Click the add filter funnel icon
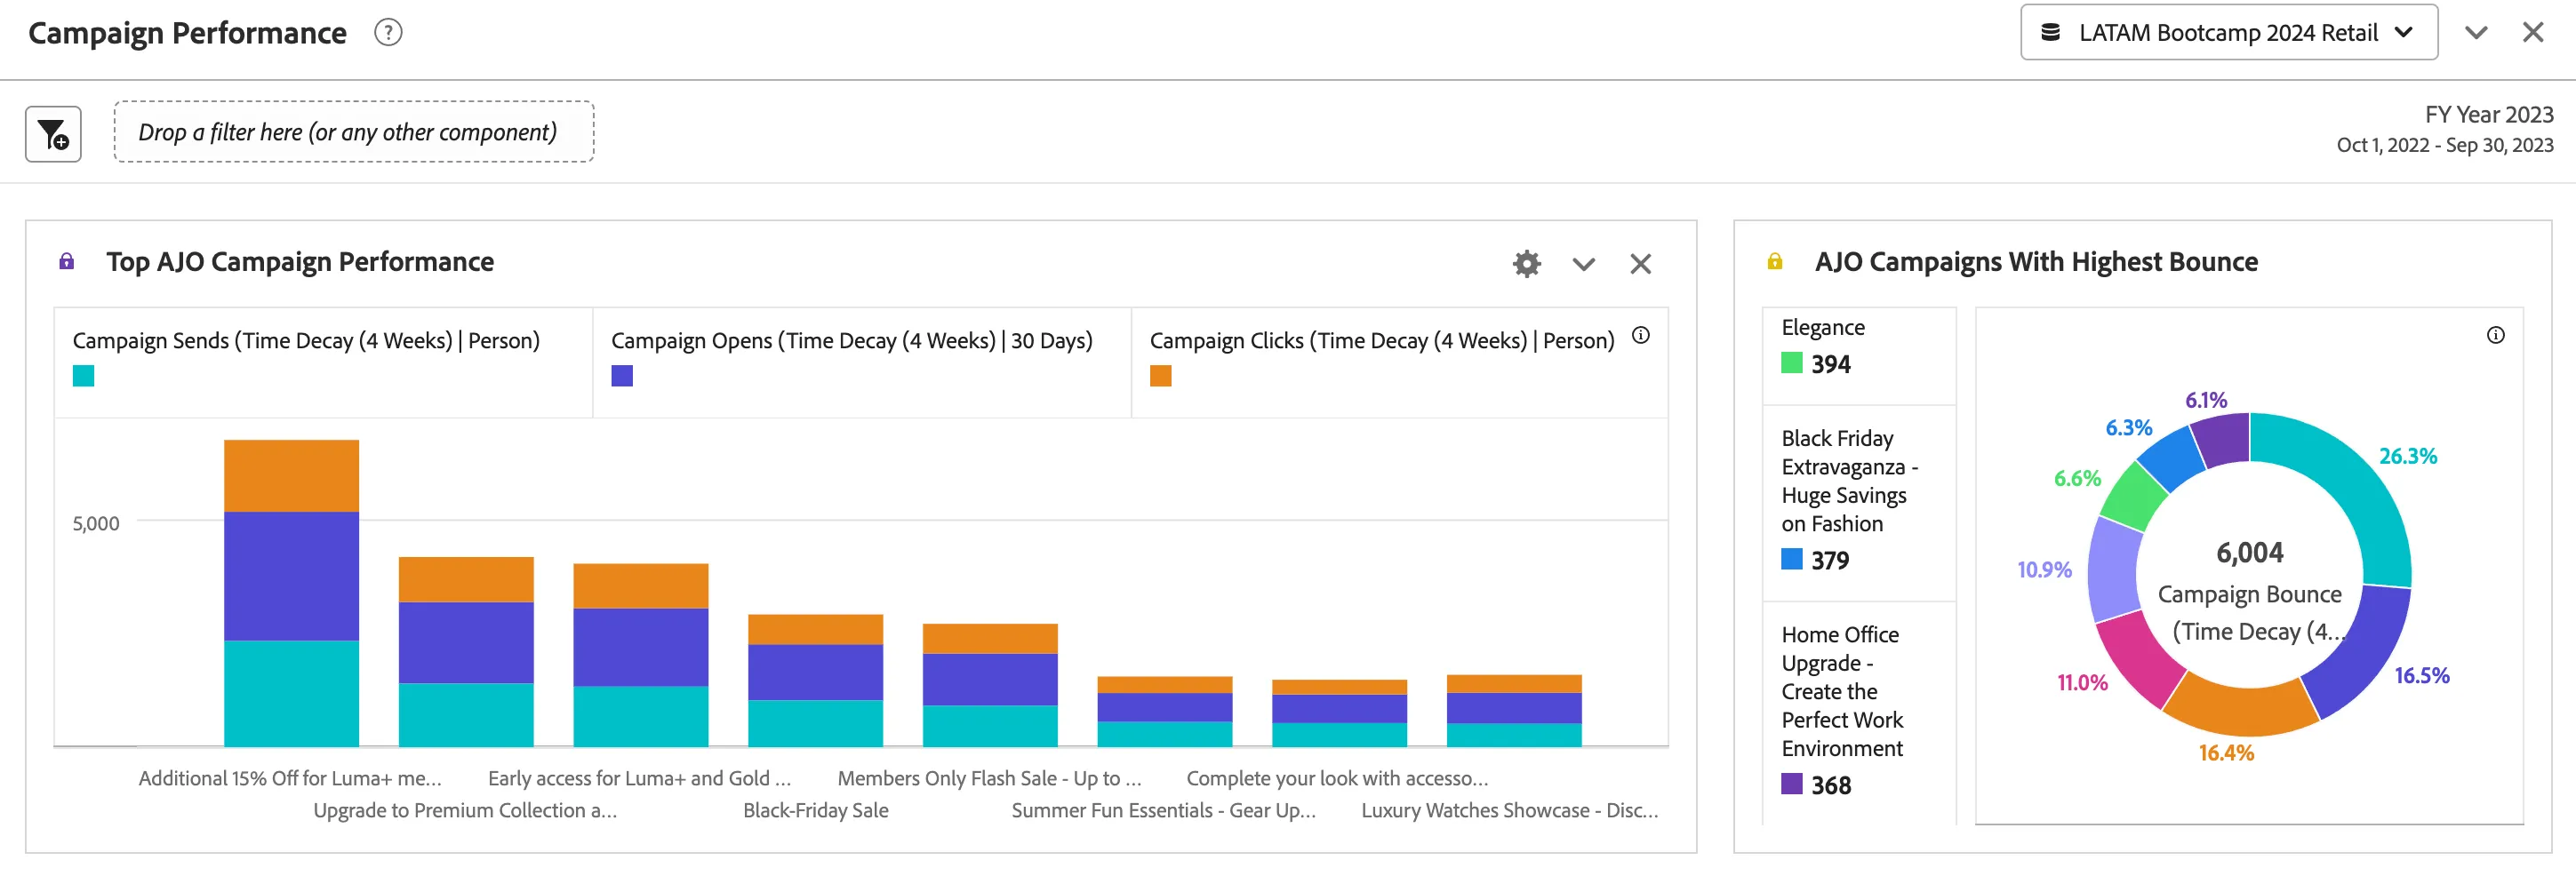 point(53,134)
